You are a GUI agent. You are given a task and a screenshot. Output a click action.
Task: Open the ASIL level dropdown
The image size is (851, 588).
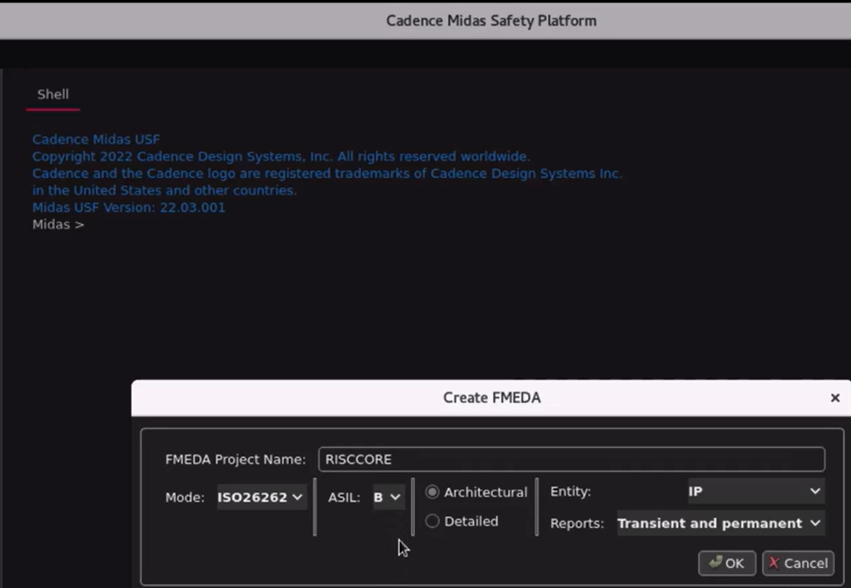(388, 497)
